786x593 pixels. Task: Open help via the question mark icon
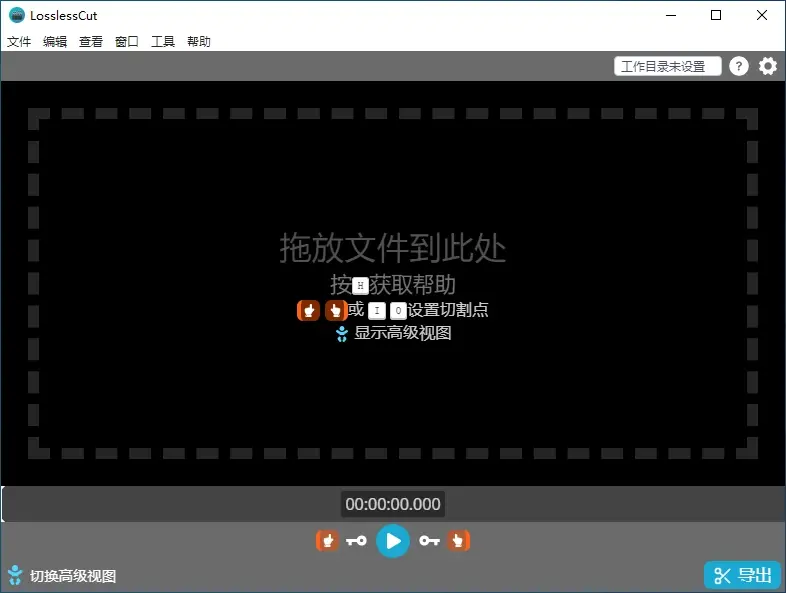pos(739,66)
